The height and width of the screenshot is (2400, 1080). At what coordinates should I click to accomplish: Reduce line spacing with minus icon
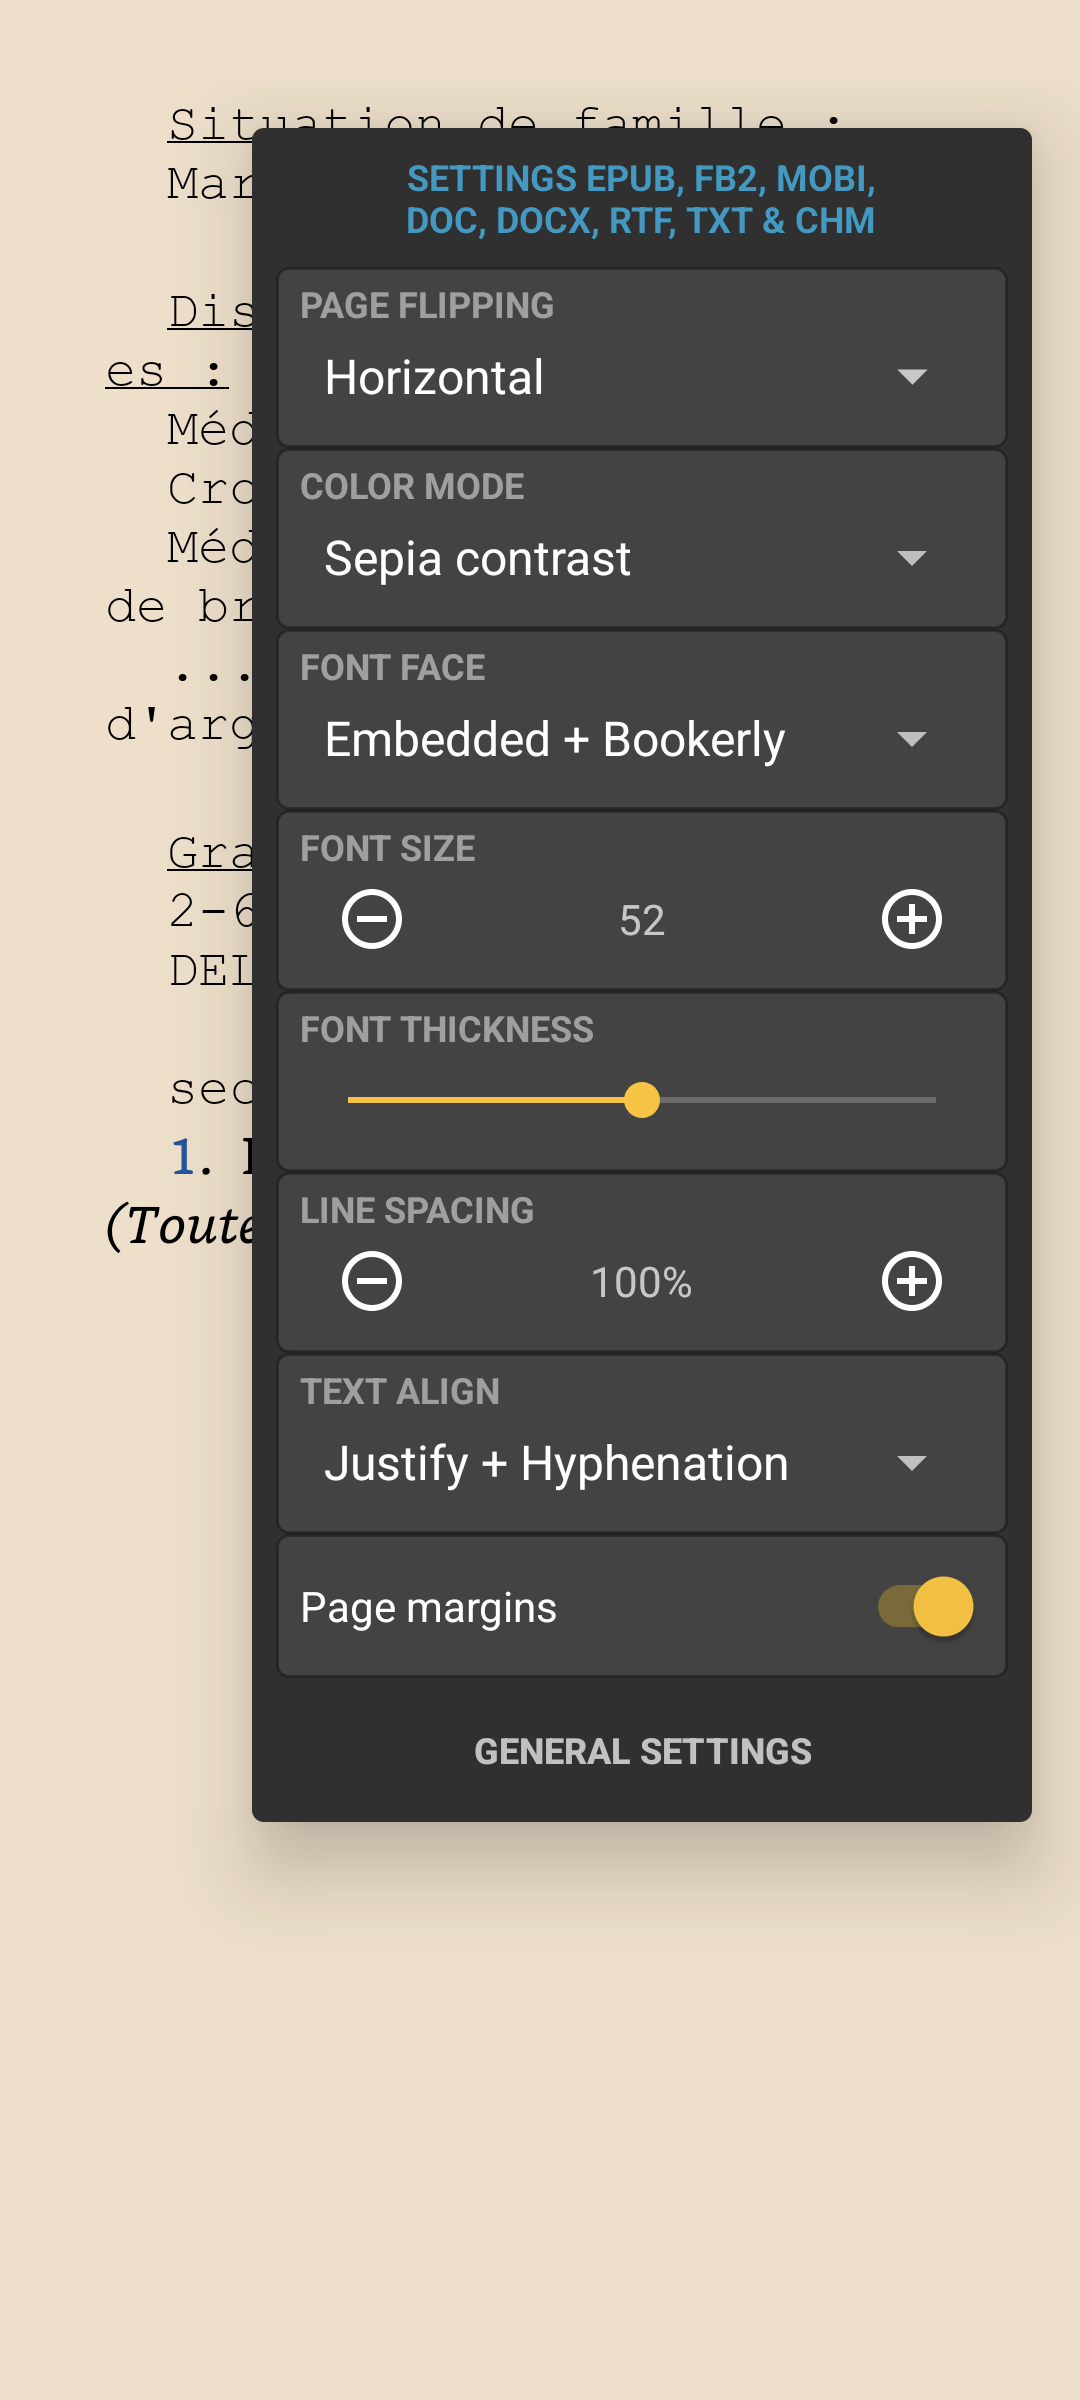(x=372, y=1281)
